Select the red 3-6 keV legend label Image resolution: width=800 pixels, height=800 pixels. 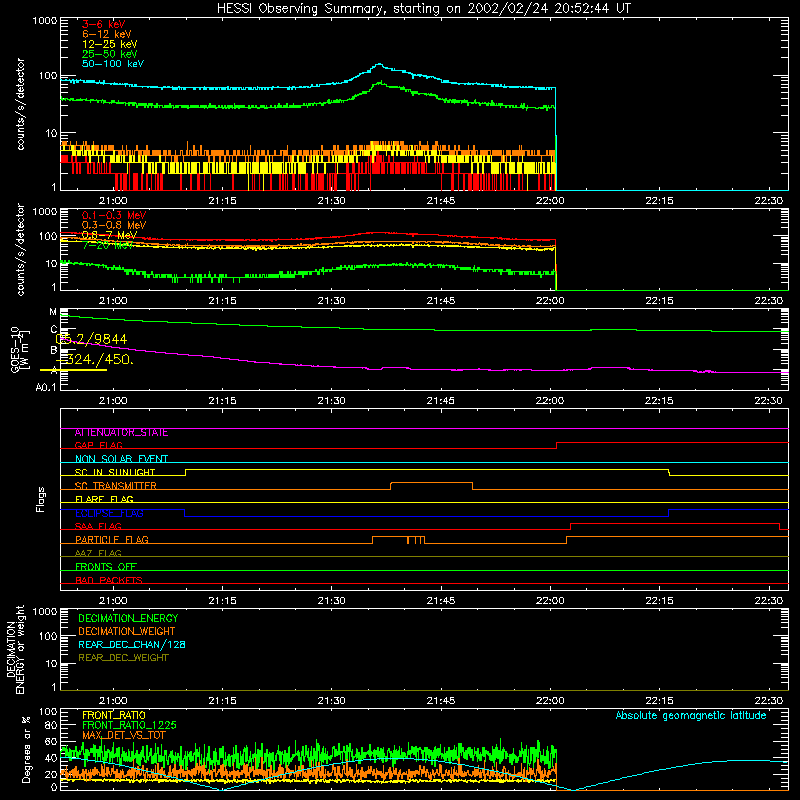point(103,24)
